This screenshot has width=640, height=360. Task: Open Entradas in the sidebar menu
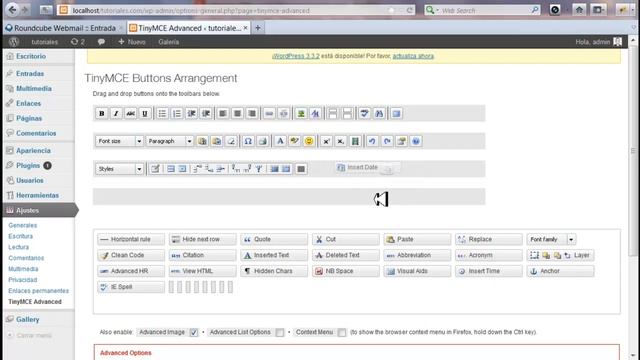[30, 74]
